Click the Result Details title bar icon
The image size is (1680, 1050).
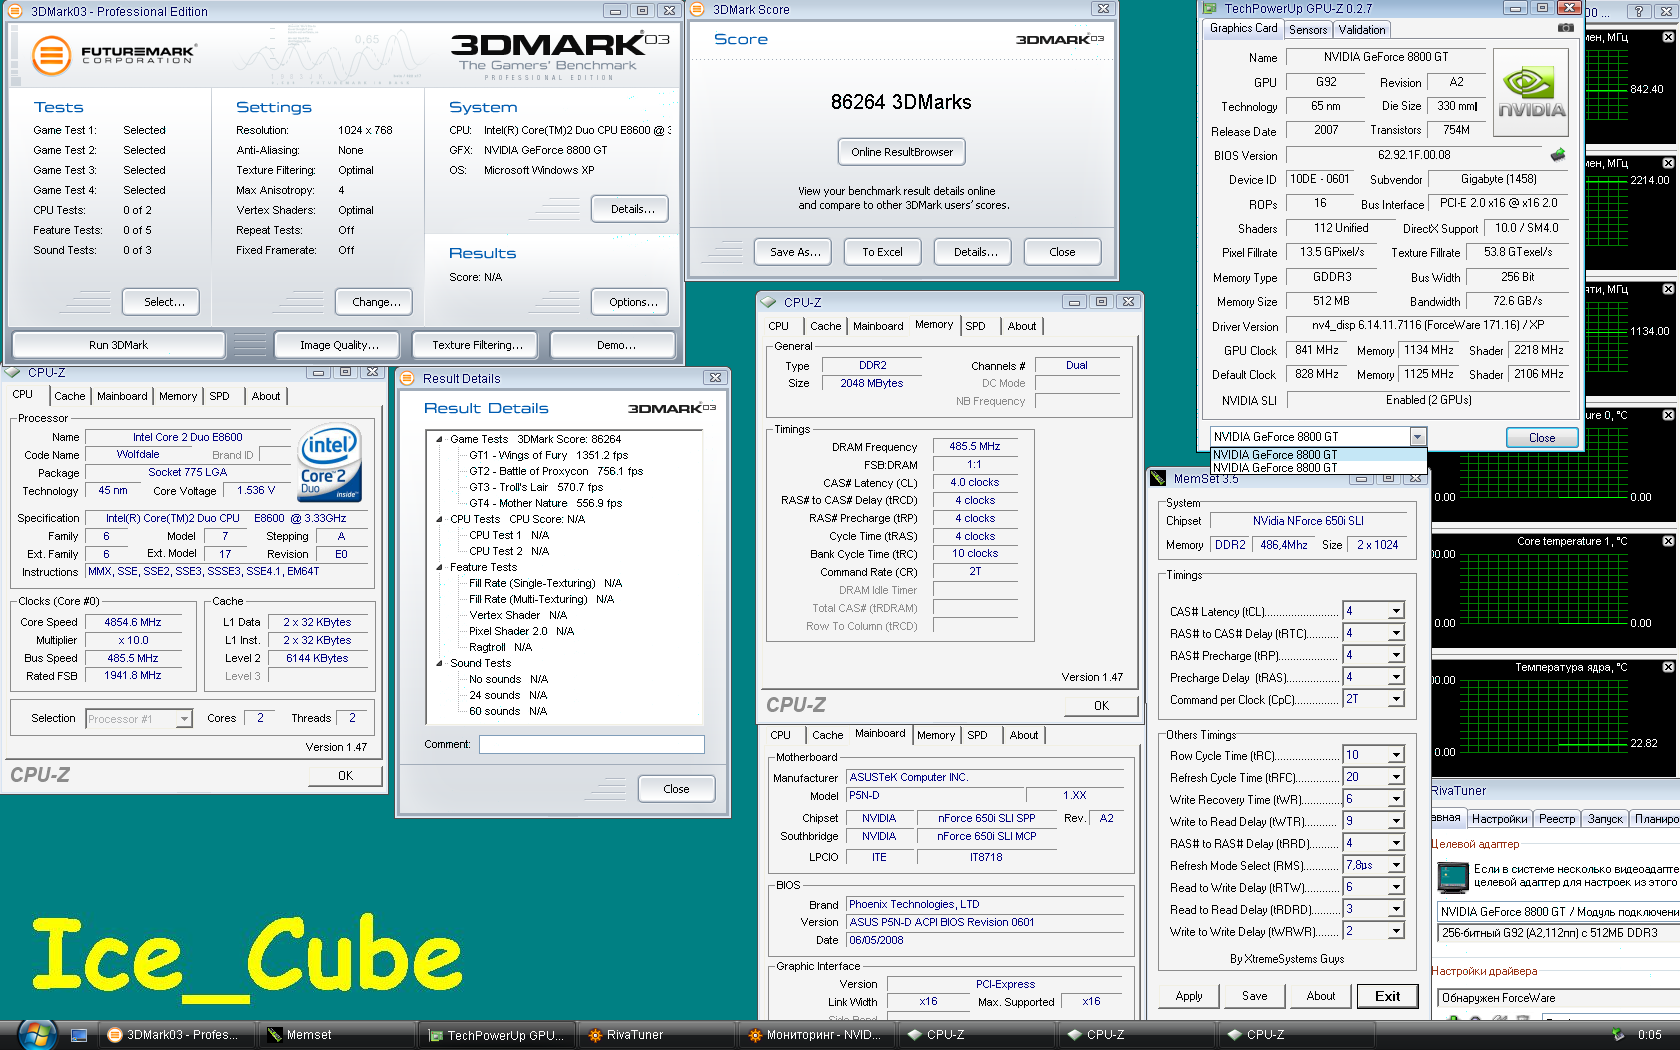tap(407, 378)
